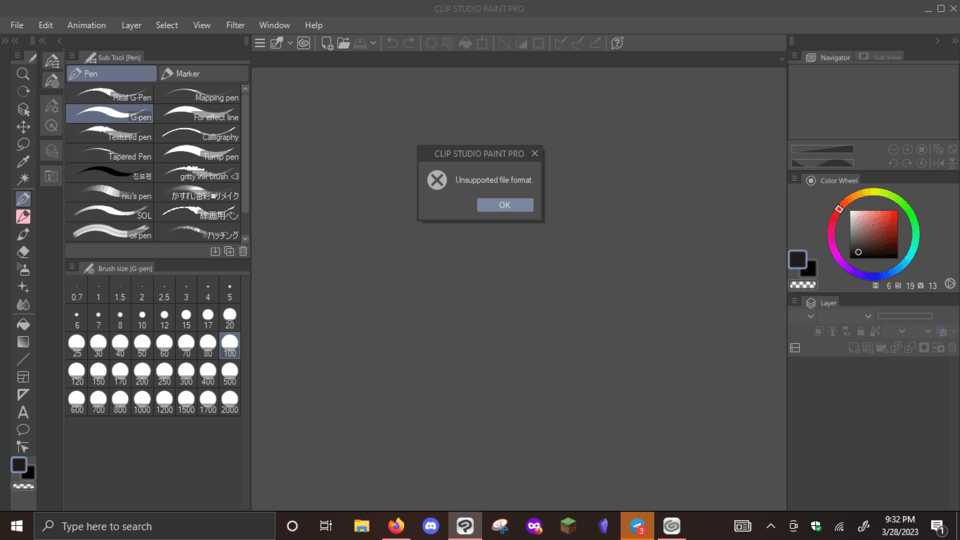Select the Eraser tool
This screenshot has height=540, width=960.
[x=23, y=252]
